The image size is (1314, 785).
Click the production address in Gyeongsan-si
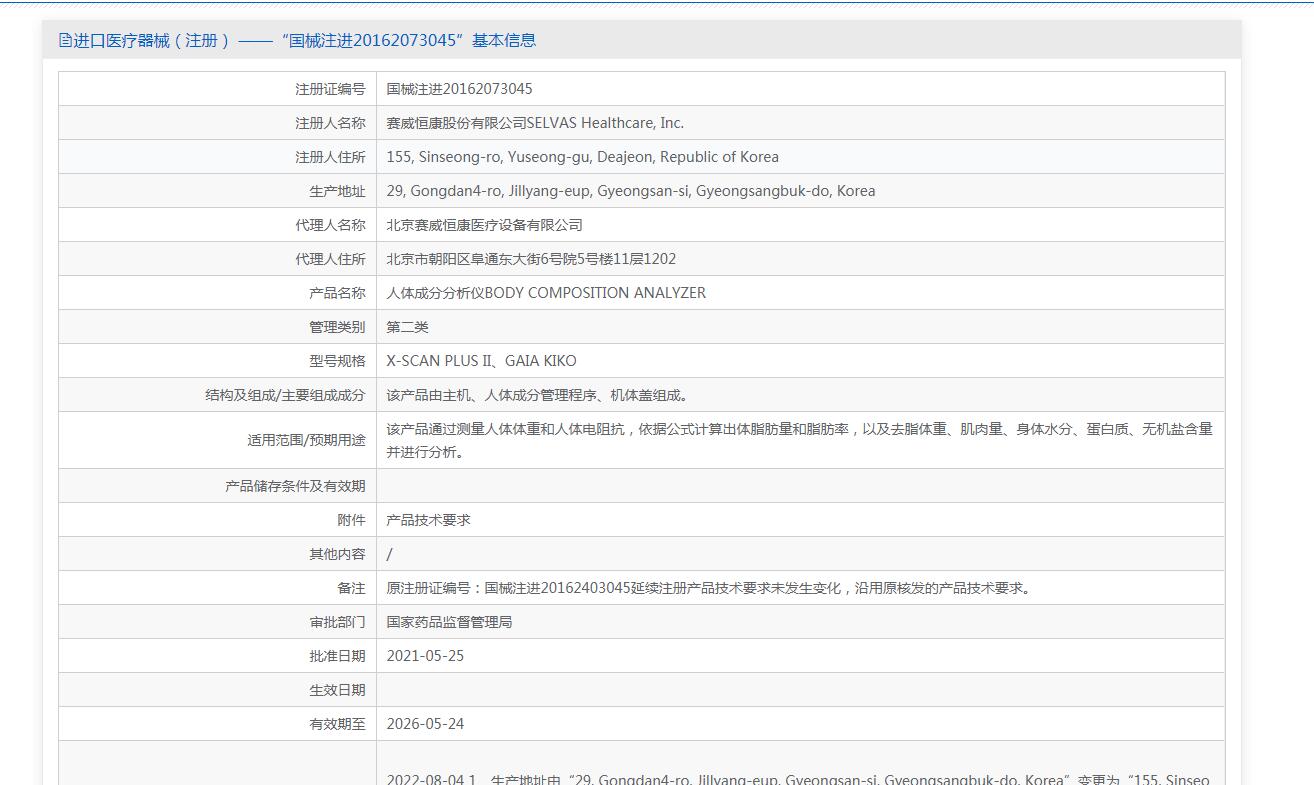(630, 191)
